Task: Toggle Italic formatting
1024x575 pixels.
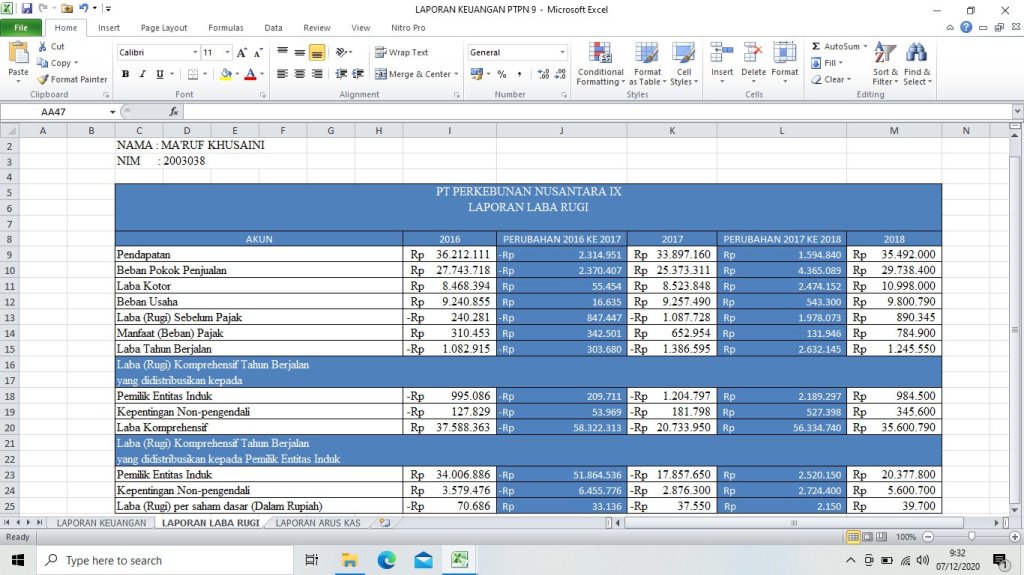Action: point(143,74)
